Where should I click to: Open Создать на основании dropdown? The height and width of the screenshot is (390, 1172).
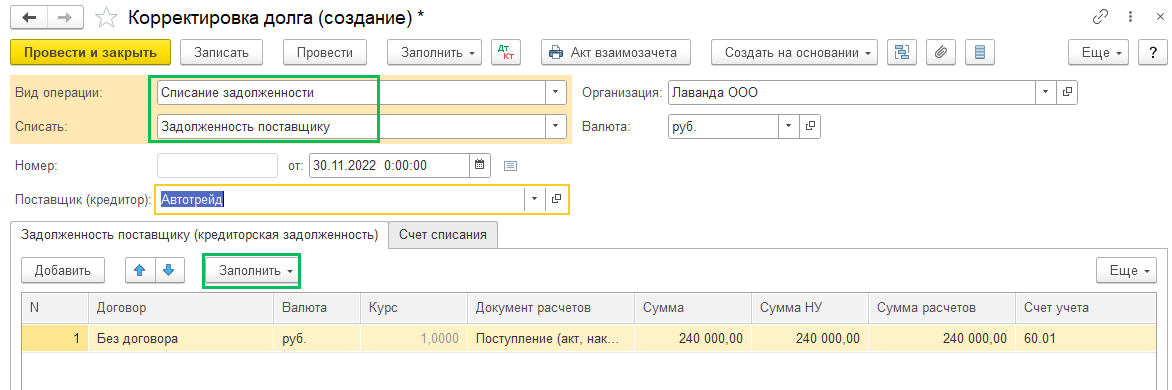tap(795, 52)
